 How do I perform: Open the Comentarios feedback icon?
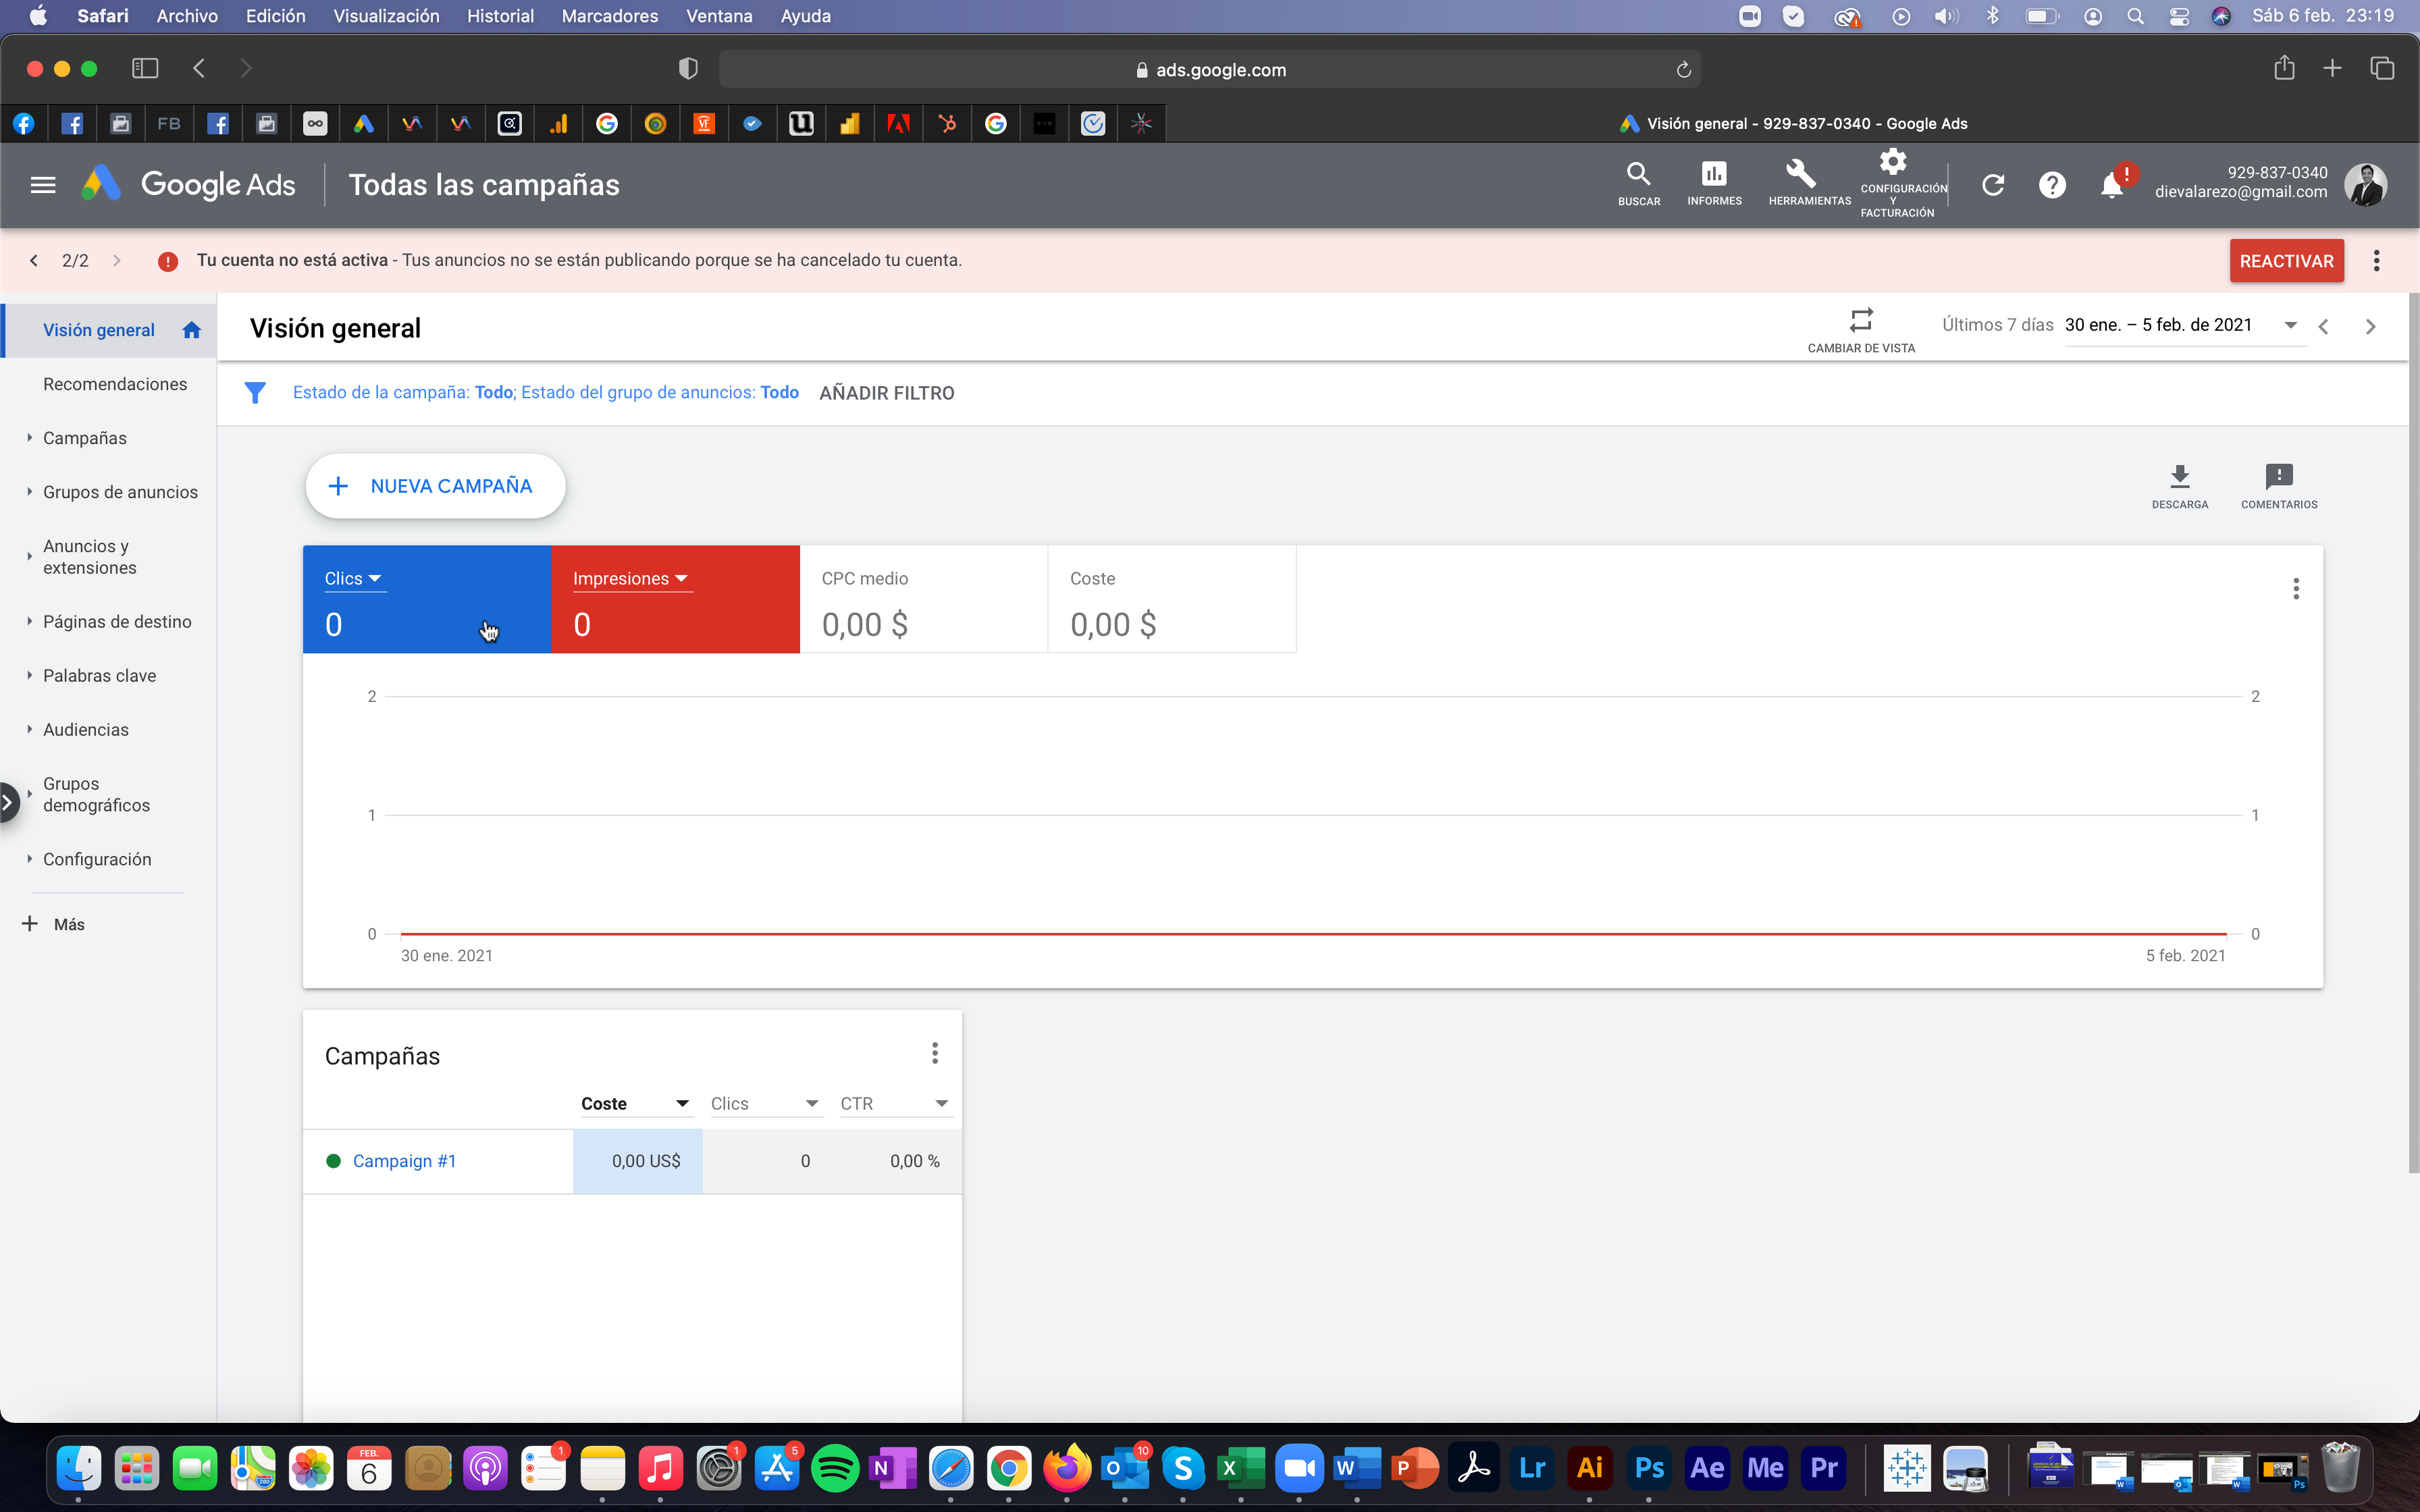click(x=2279, y=486)
